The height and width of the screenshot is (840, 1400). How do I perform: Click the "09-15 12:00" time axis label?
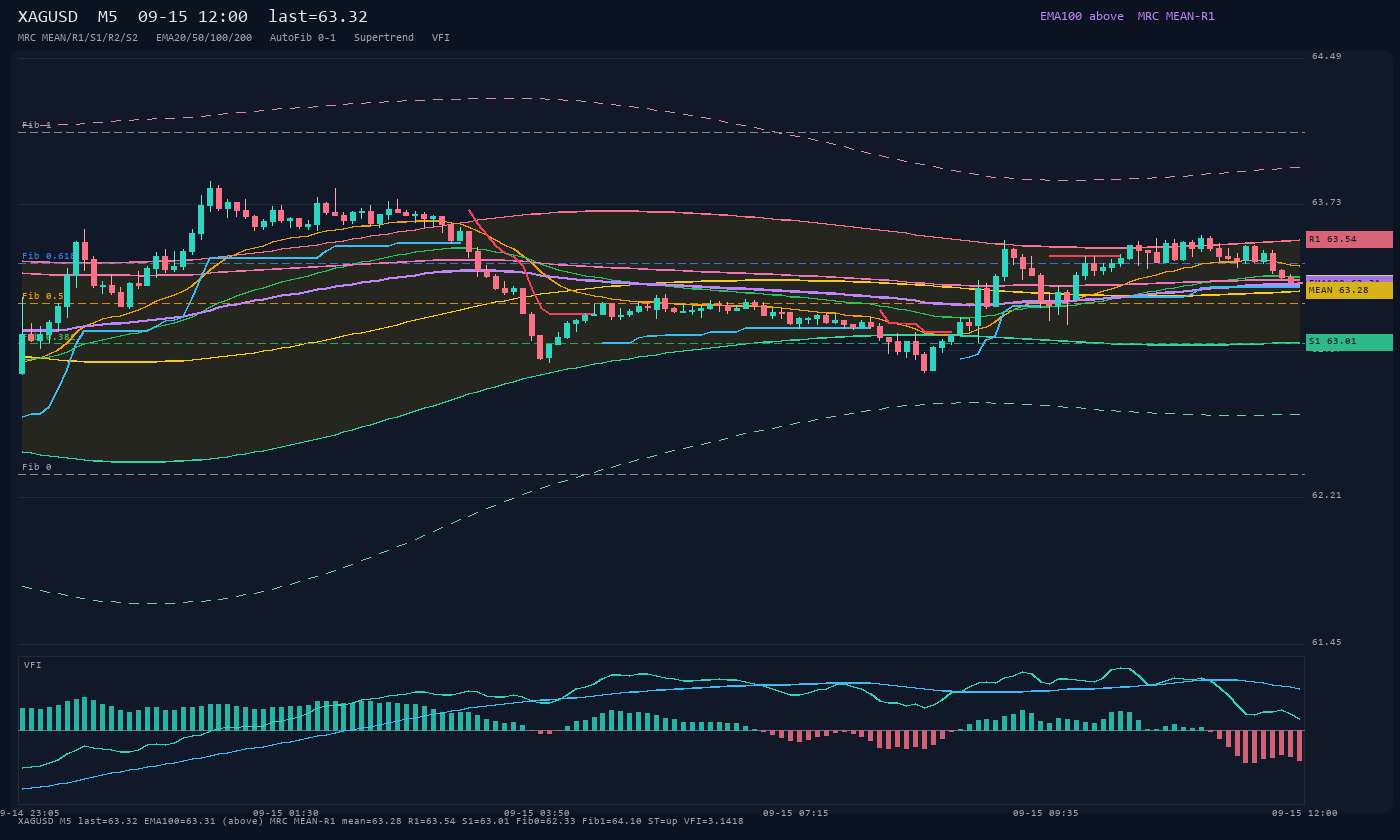[1305, 813]
